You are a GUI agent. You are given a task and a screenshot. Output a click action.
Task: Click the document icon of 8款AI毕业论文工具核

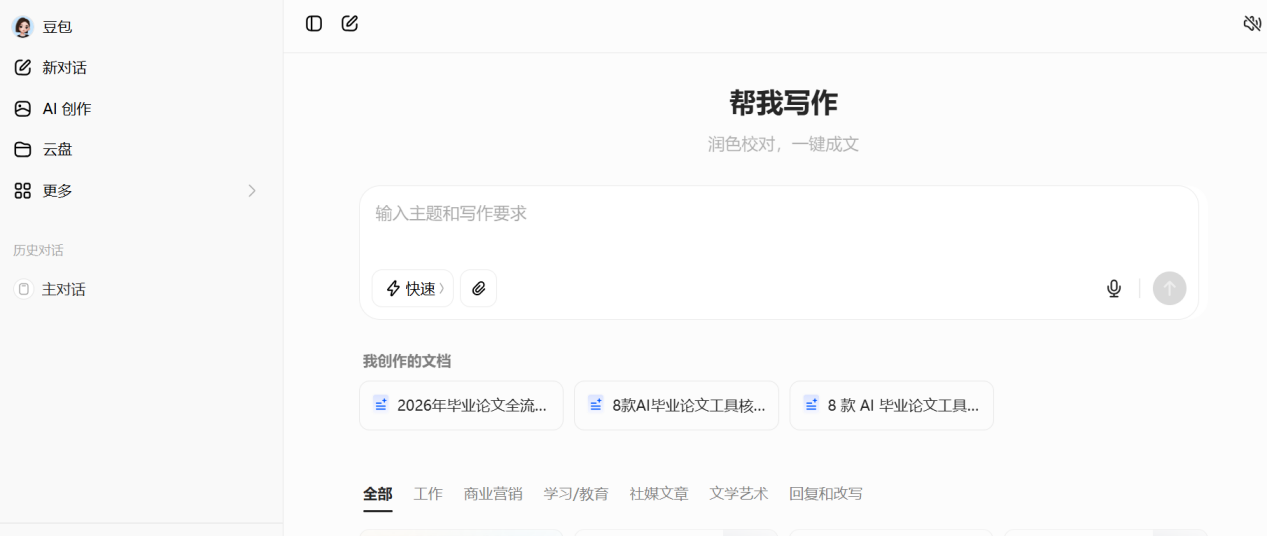pyautogui.click(x=596, y=405)
